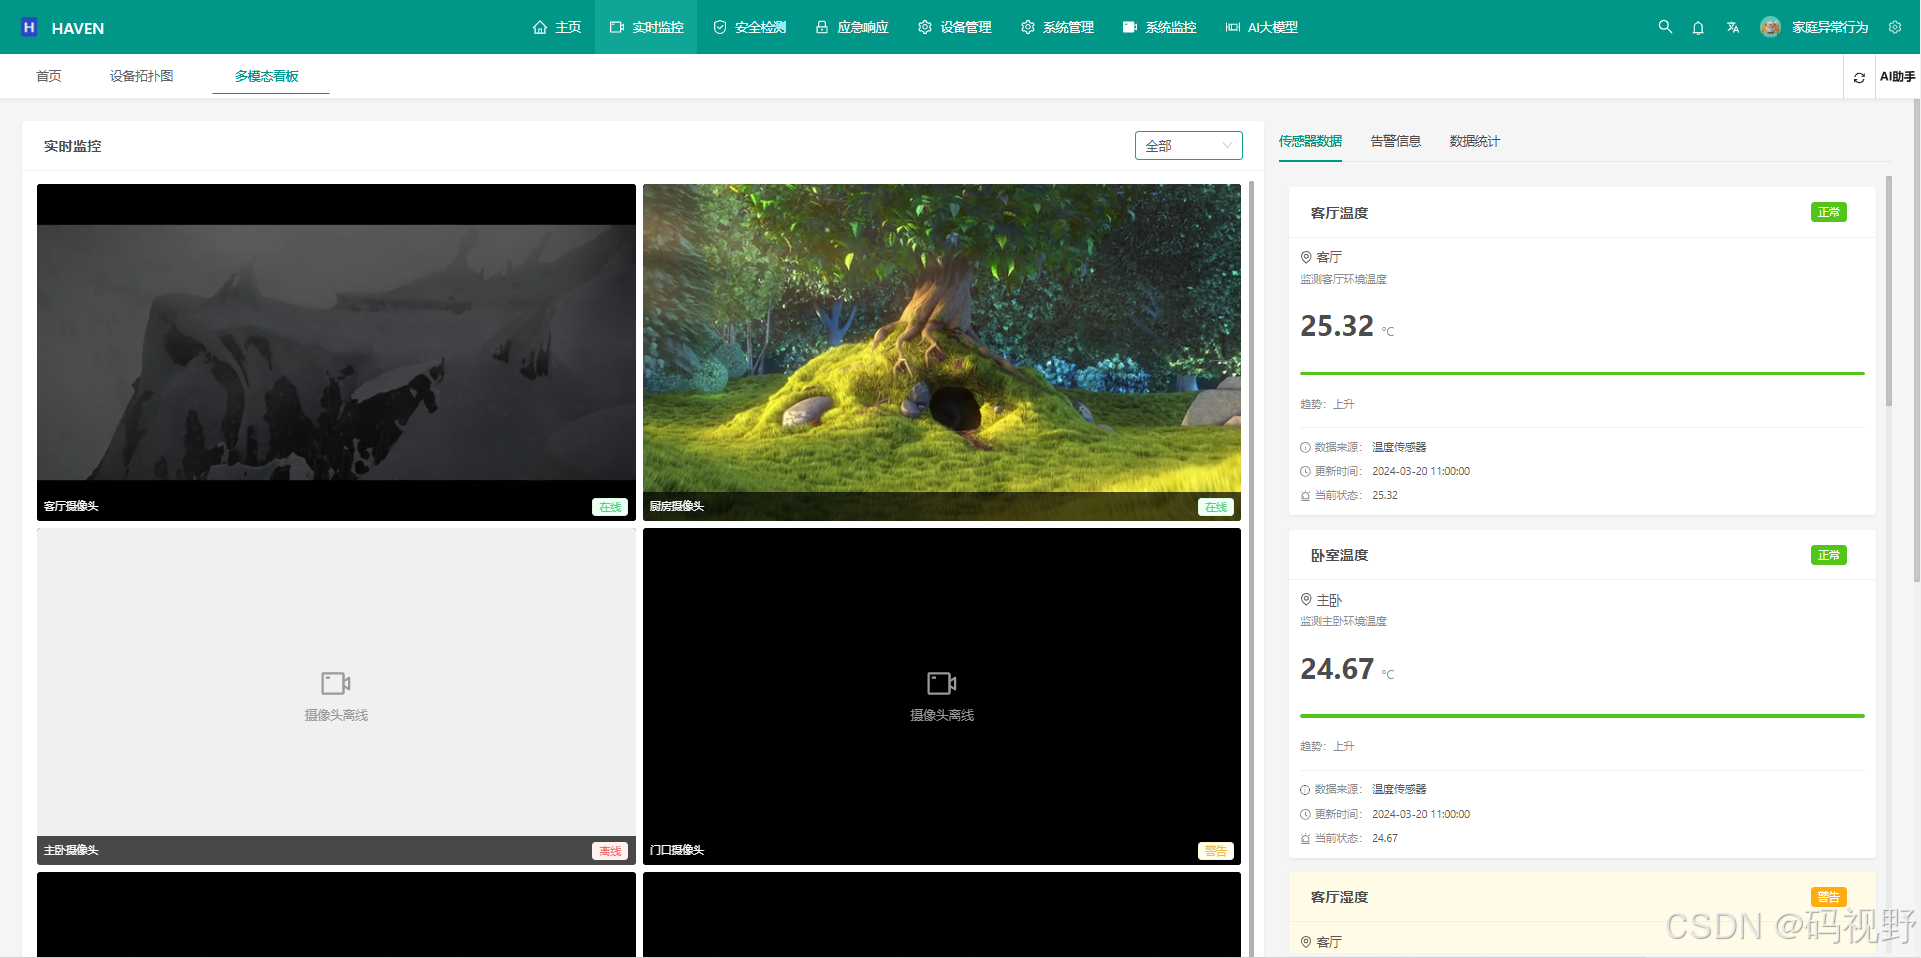Expand the 全部 camera filter dropdown
The image size is (1921, 958).
1188,146
